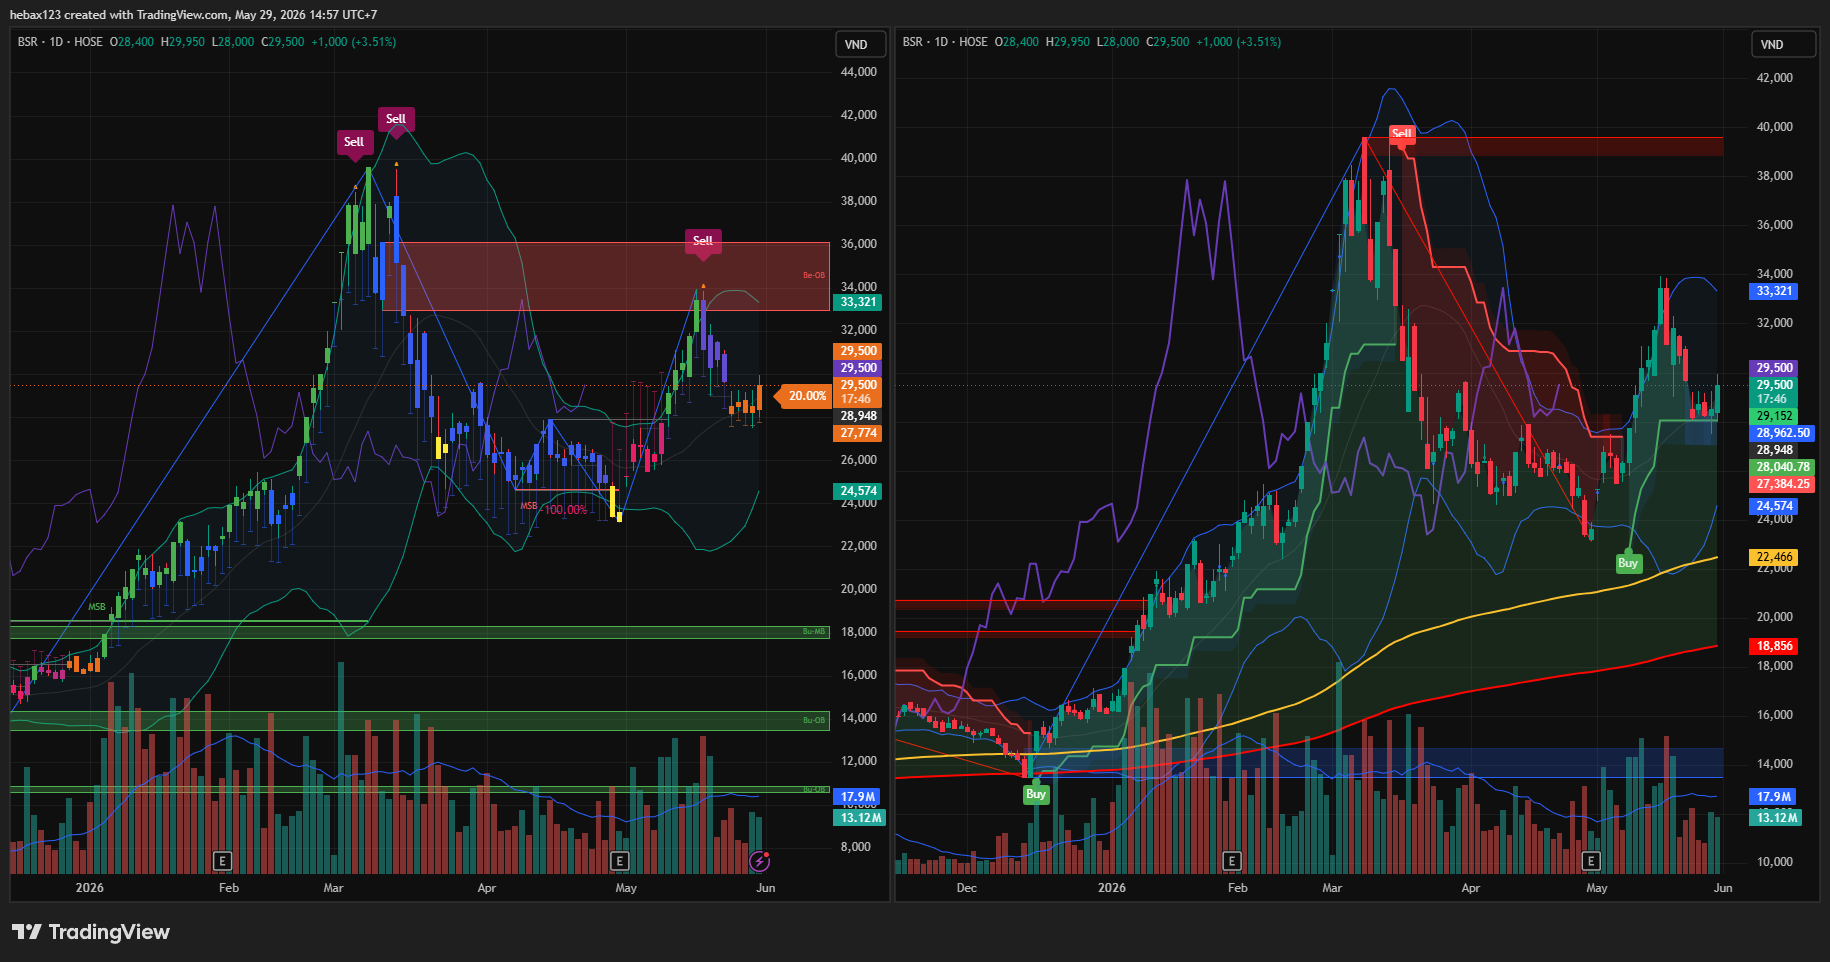
Task: Click the red 18,856 price tag on the right chart
Action: pyautogui.click(x=1774, y=646)
